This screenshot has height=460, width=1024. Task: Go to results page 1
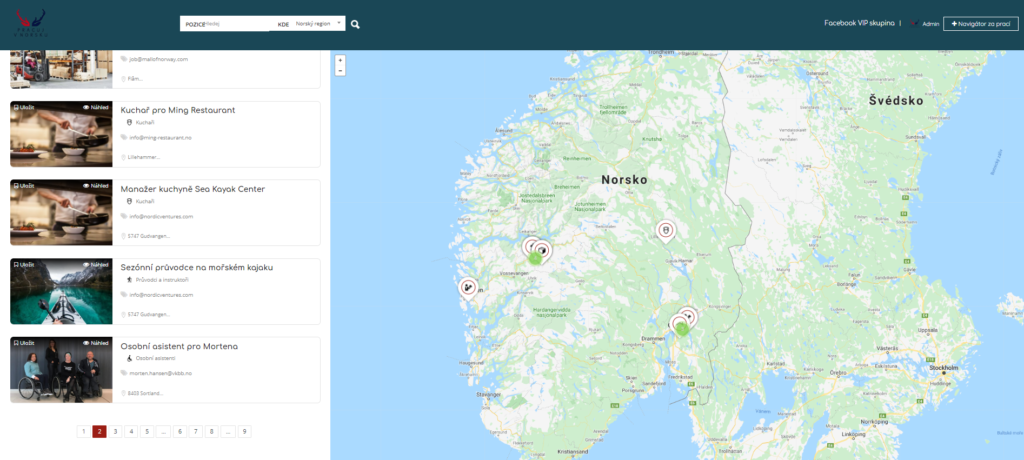pos(84,431)
